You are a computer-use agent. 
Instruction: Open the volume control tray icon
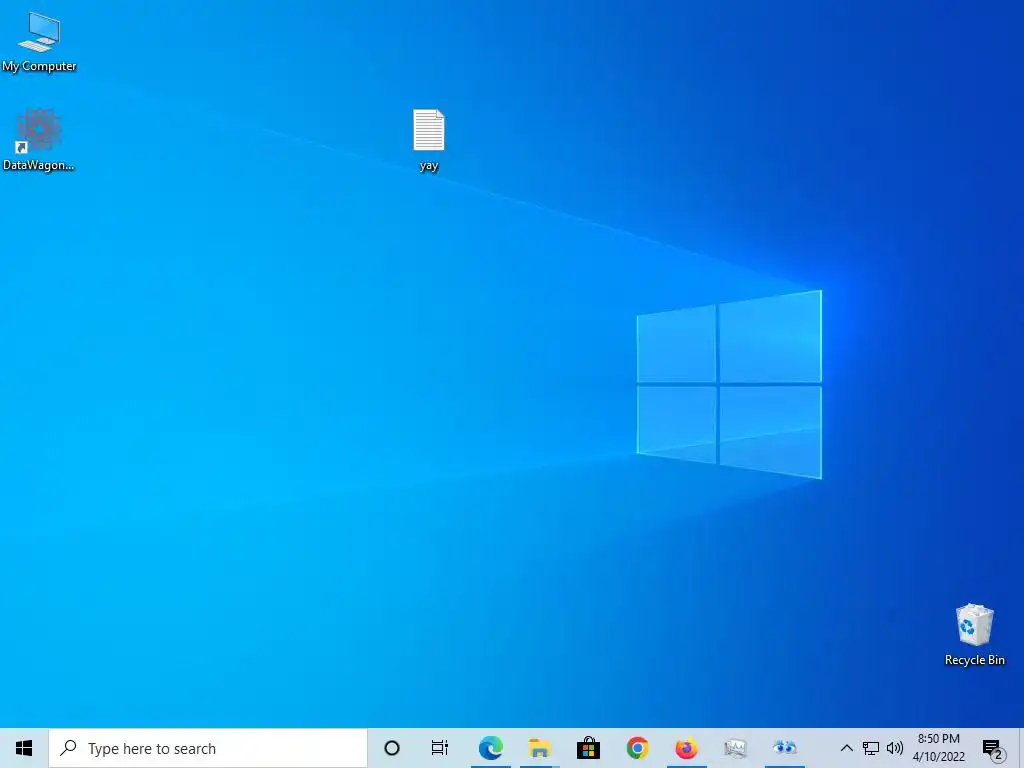click(895, 748)
